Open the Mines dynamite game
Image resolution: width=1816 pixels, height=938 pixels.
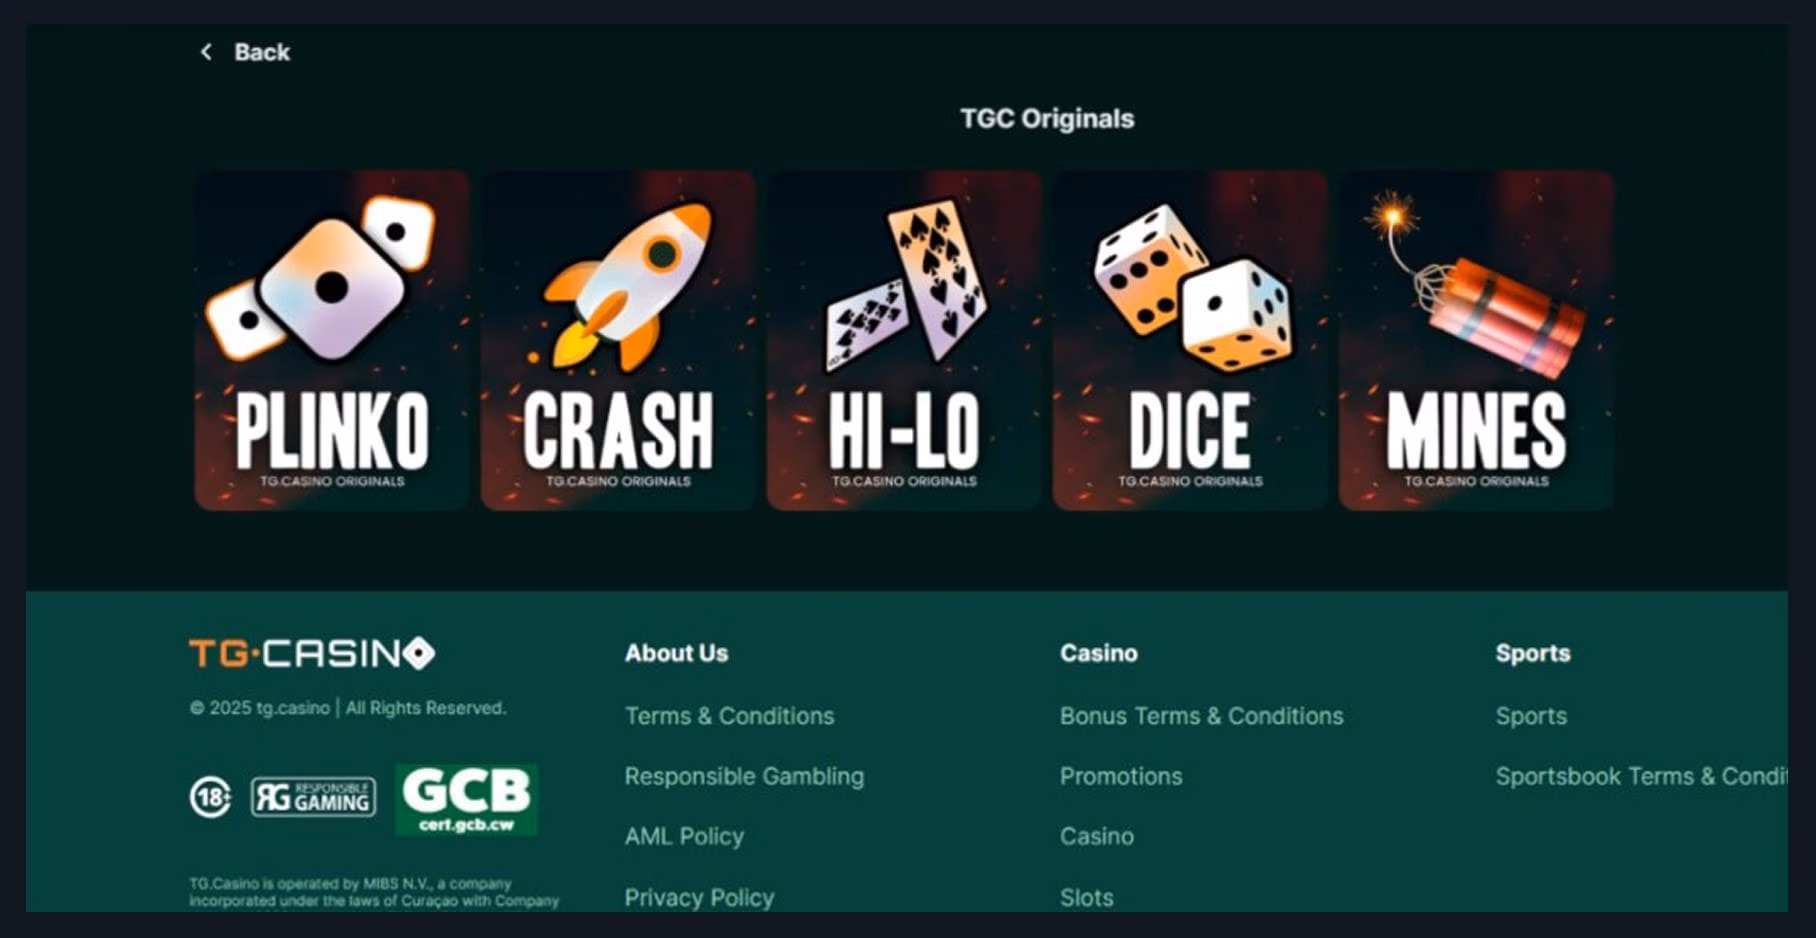[x=1476, y=340]
